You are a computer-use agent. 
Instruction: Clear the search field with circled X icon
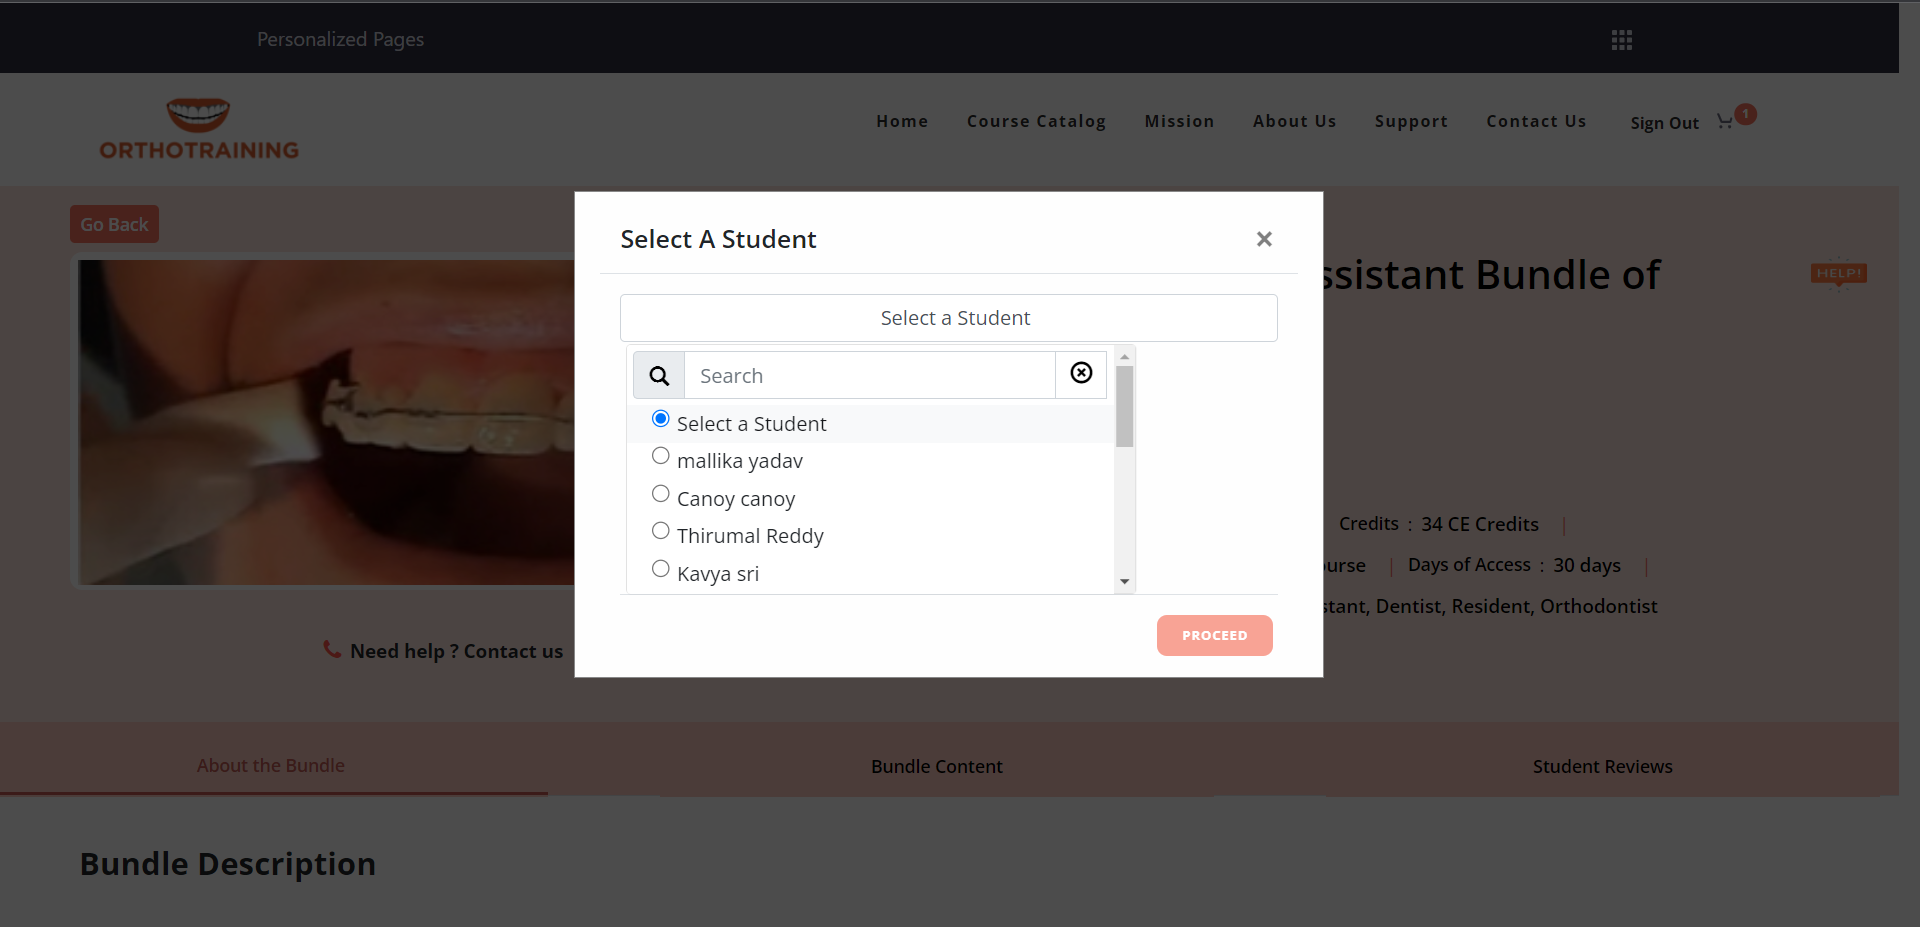[x=1081, y=373]
